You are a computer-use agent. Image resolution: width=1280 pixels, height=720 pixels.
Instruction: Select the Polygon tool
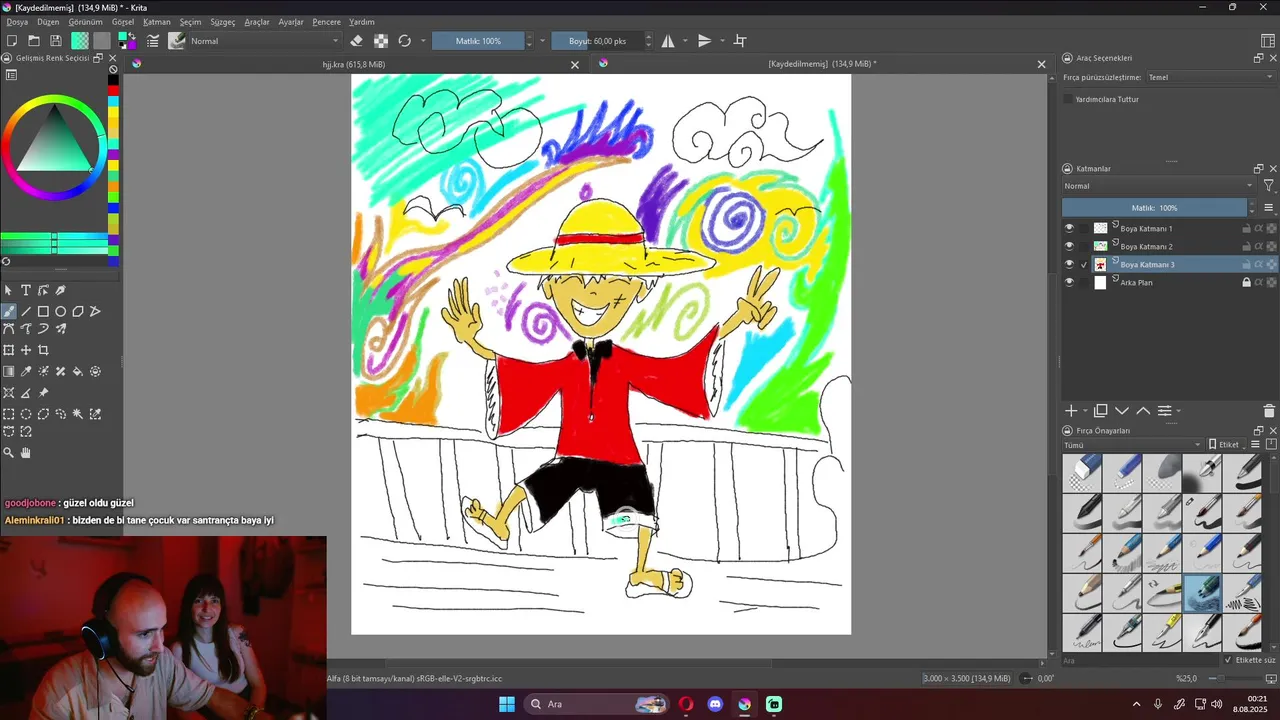point(77,311)
